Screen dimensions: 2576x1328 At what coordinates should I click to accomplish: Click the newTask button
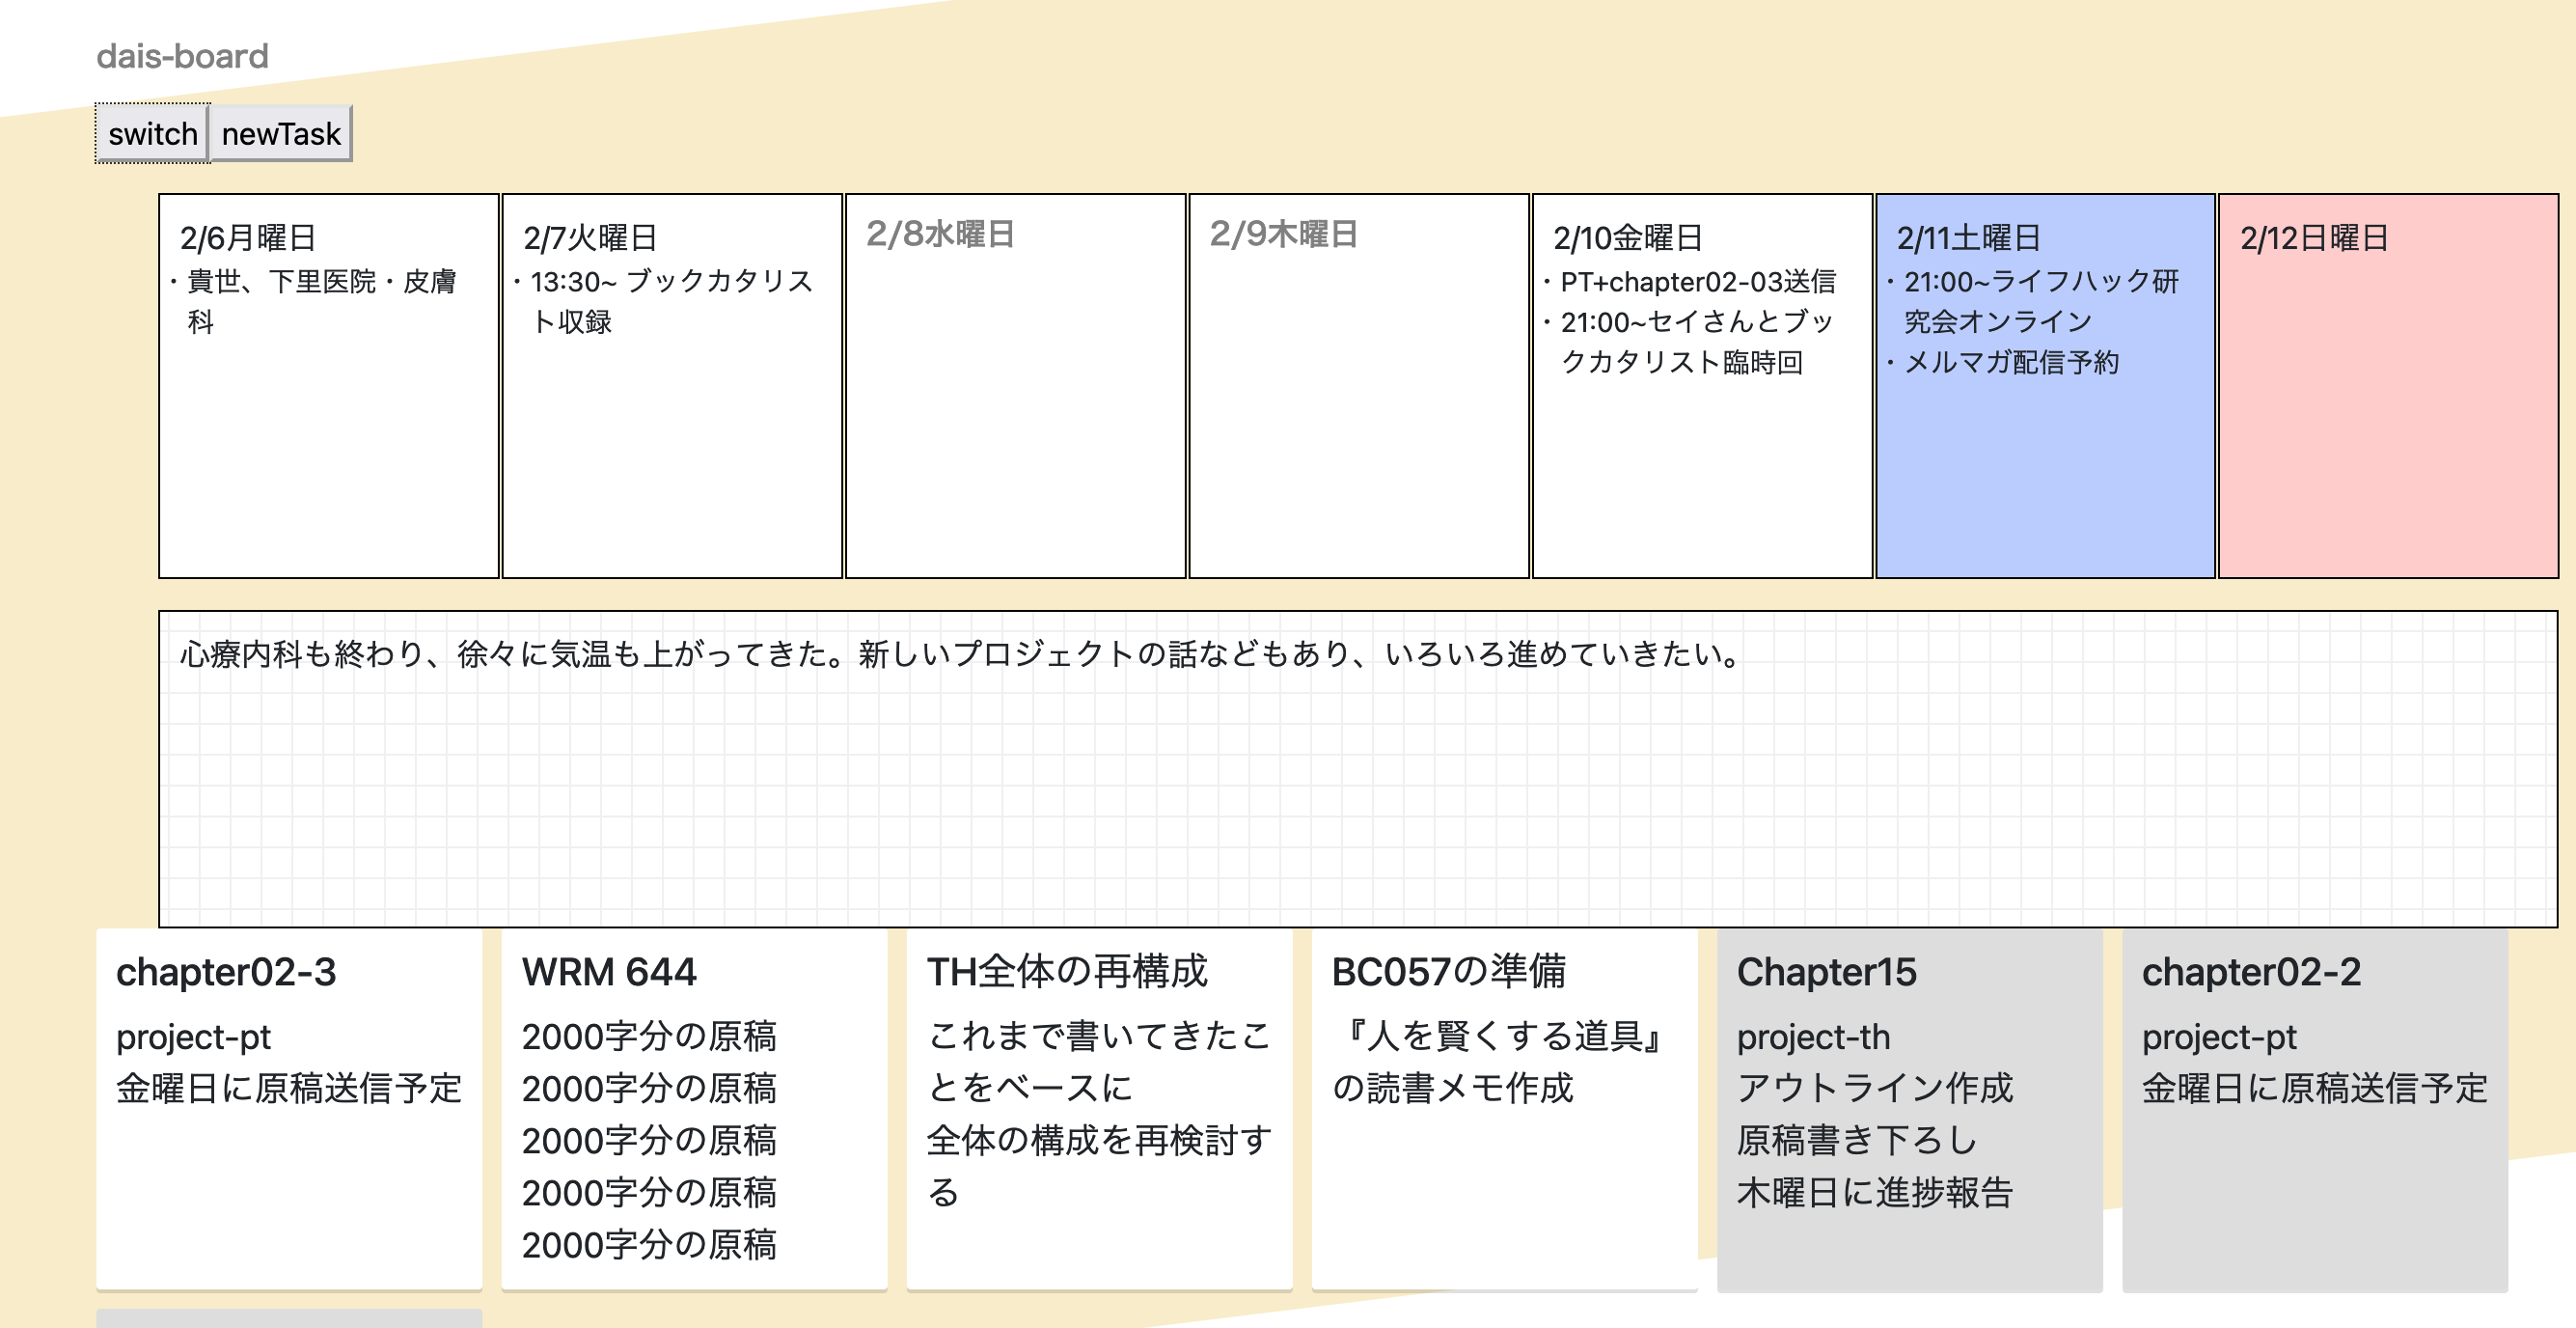coord(281,133)
